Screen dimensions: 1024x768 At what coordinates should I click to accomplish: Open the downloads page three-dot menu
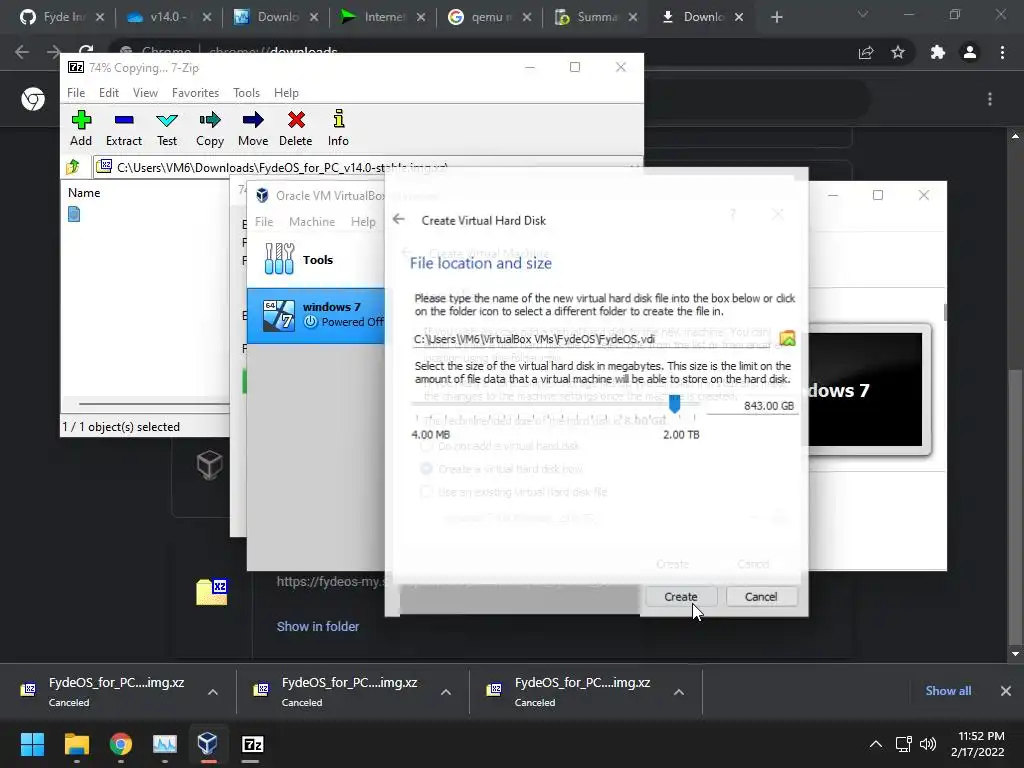point(990,99)
